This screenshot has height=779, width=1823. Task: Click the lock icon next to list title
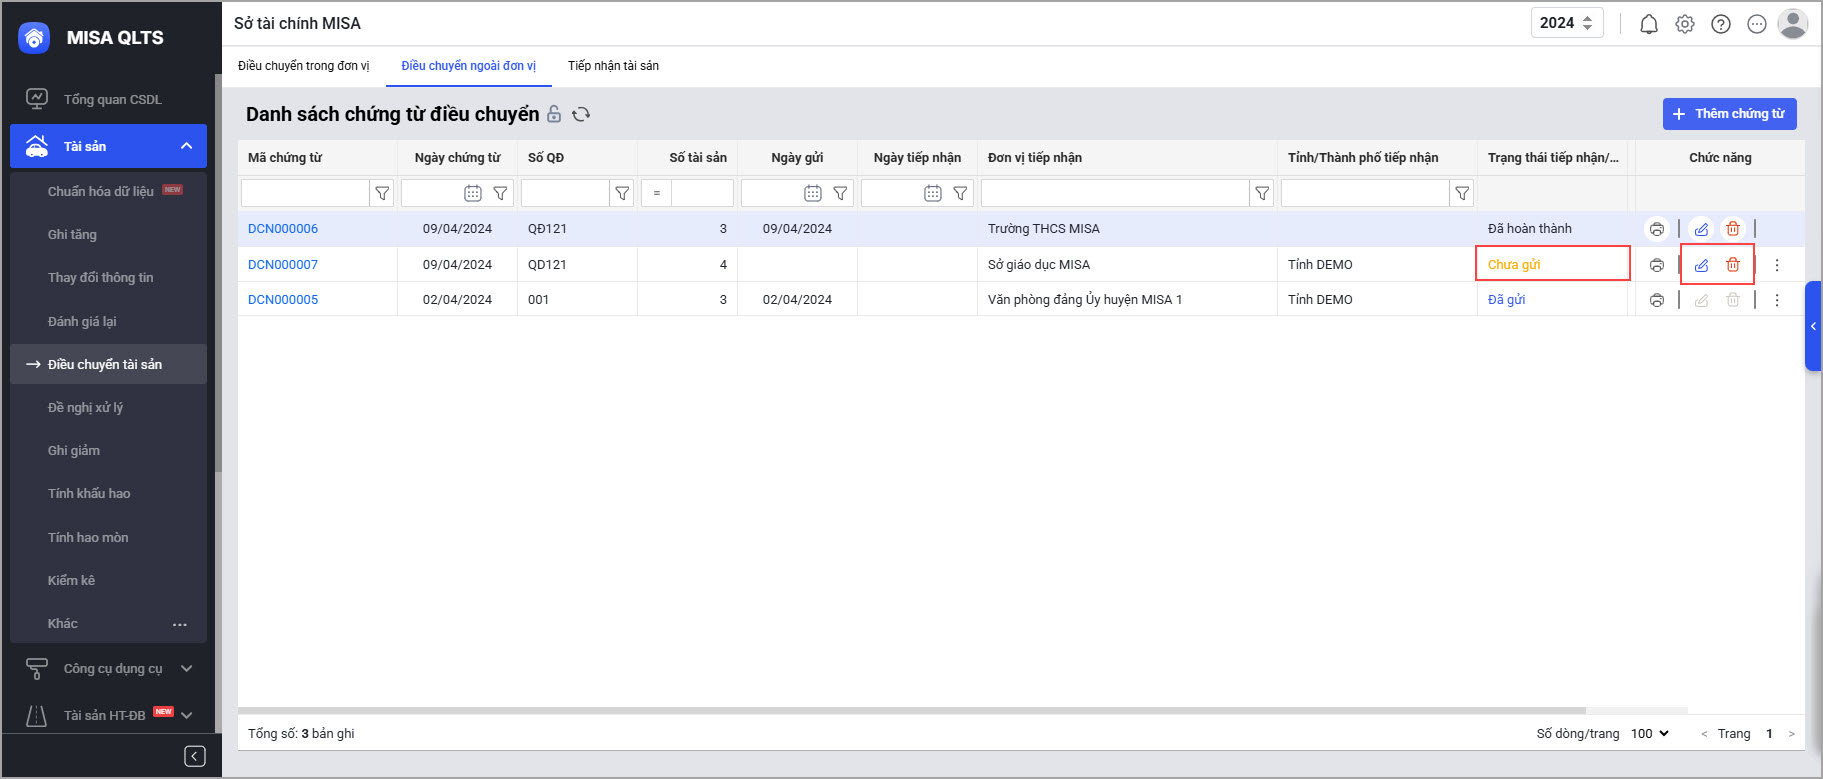click(x=554, y=115)
